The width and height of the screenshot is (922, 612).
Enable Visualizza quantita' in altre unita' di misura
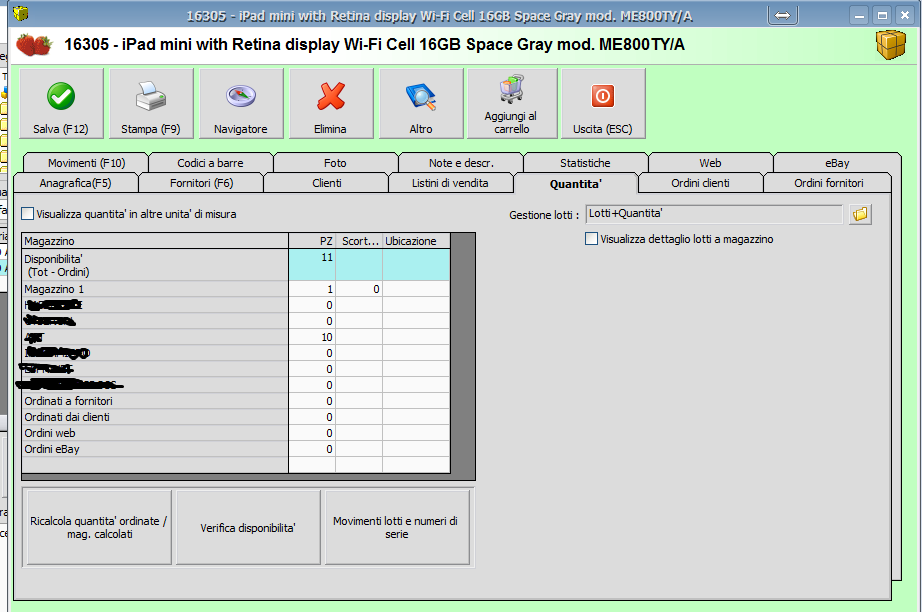click(x=28, y=214)
